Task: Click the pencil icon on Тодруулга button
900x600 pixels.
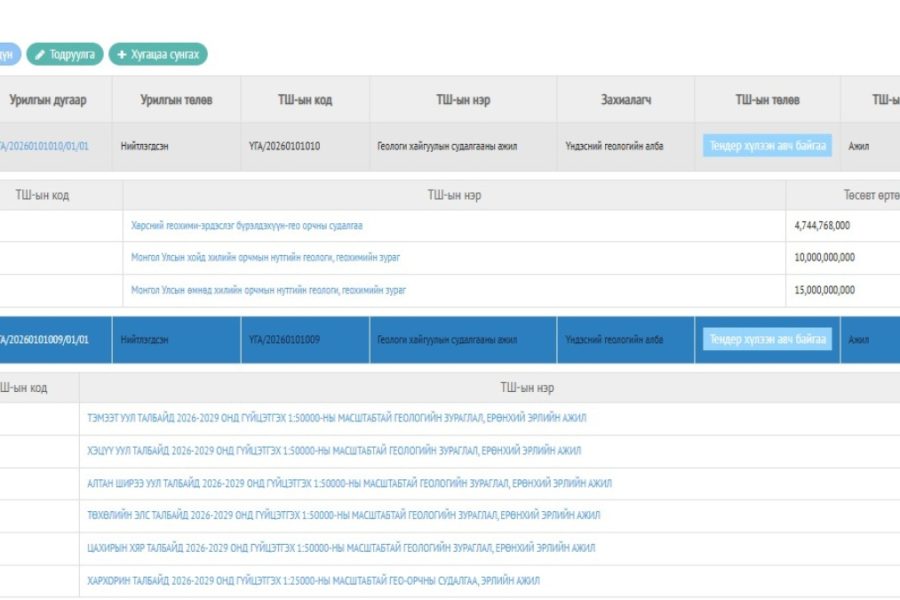Action: tap(40, 55)
